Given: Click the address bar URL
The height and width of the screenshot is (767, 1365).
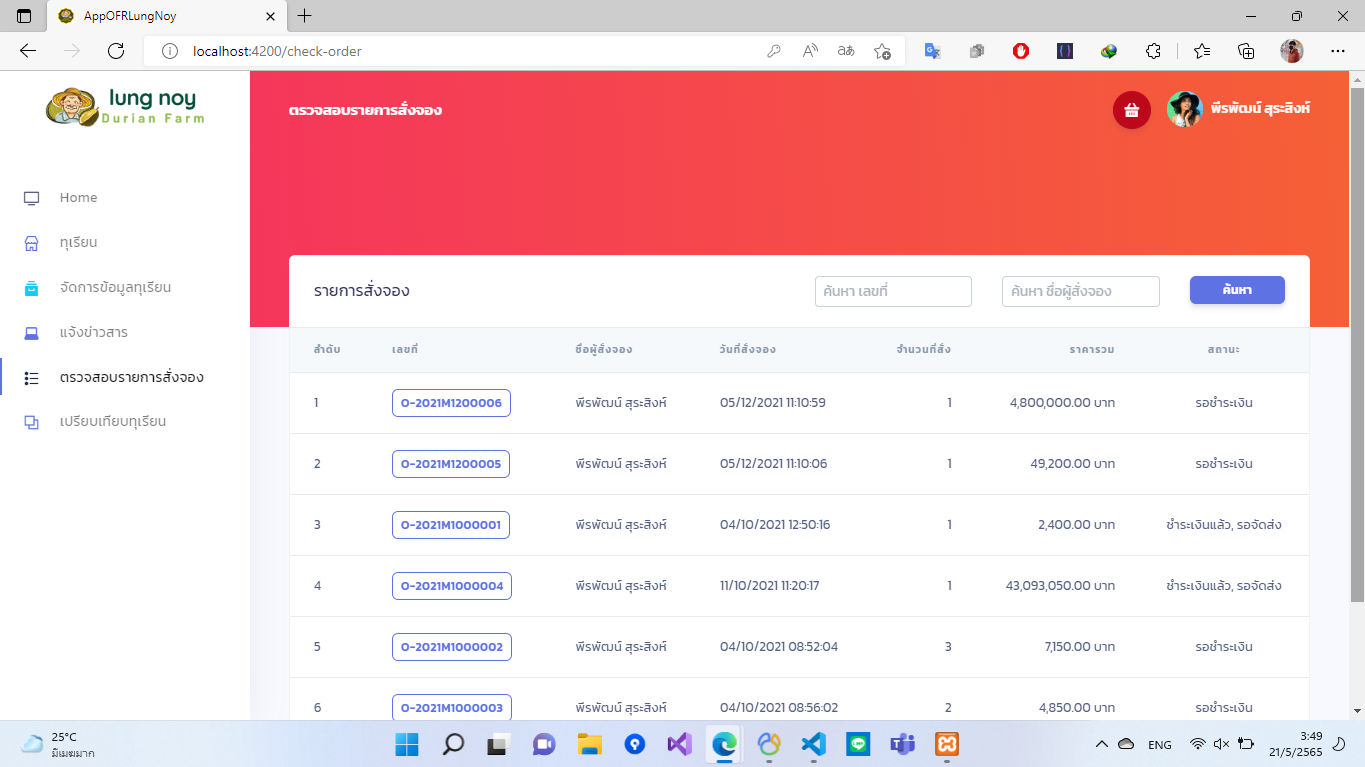Looking at the screenshot, I should [x=277, y=51].
